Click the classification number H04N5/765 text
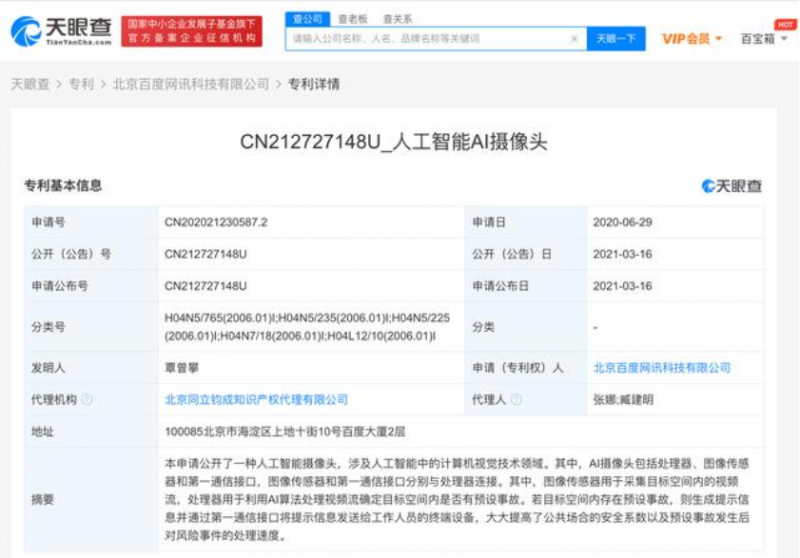The height and width of the screenshot is (558, 800). point(307,327)
